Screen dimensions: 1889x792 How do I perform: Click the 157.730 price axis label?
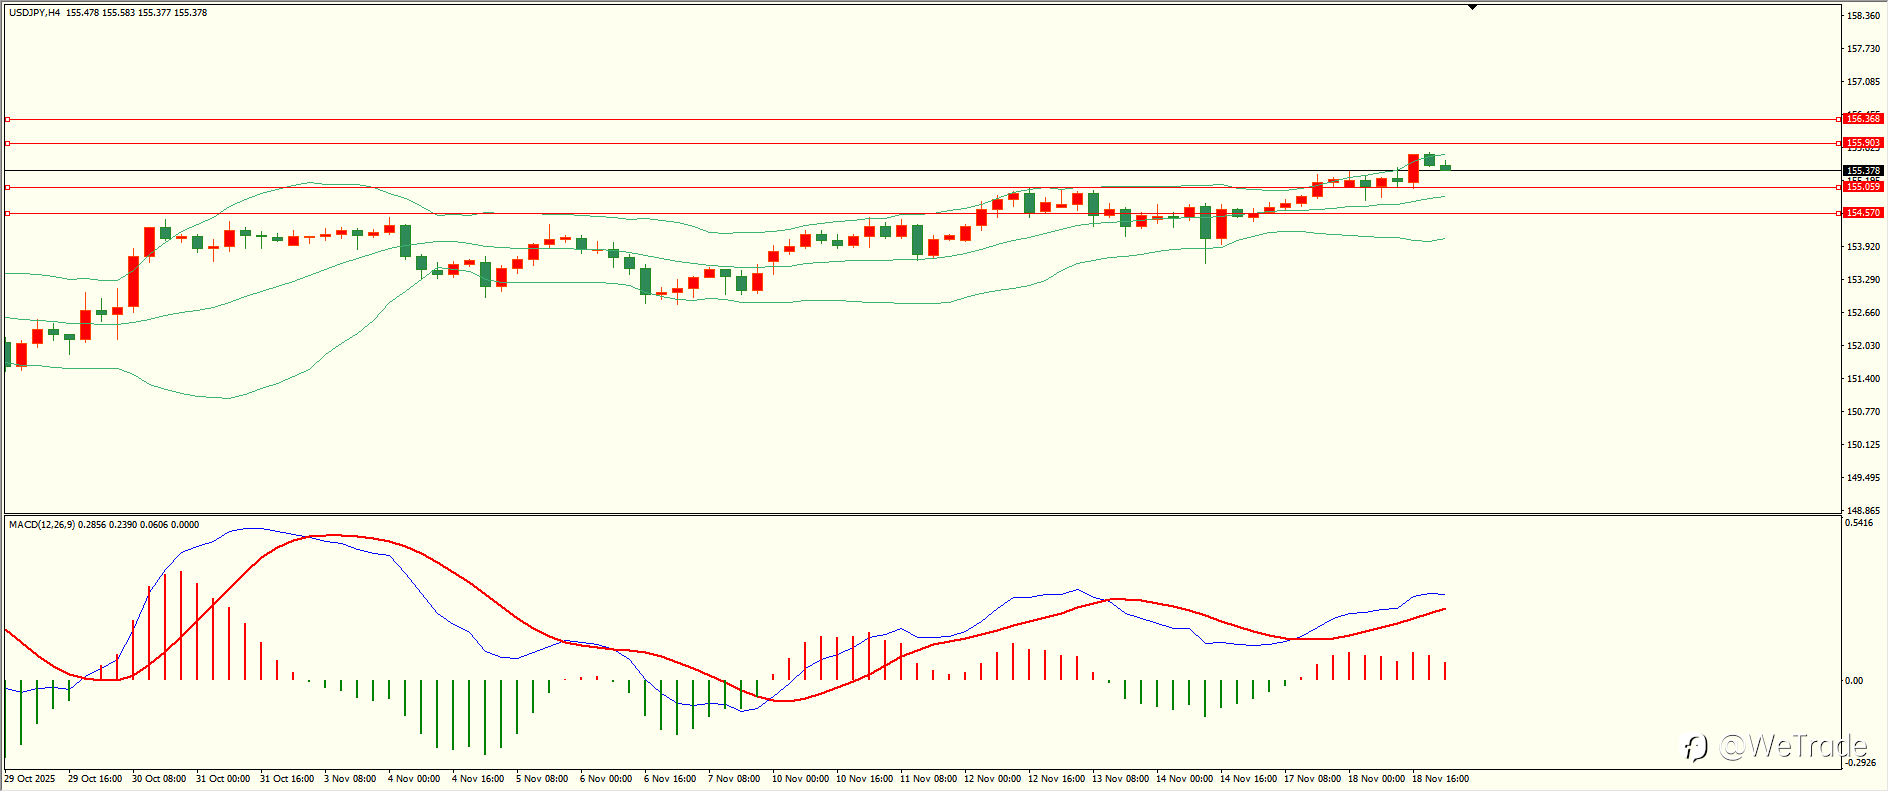(1863, 49)
